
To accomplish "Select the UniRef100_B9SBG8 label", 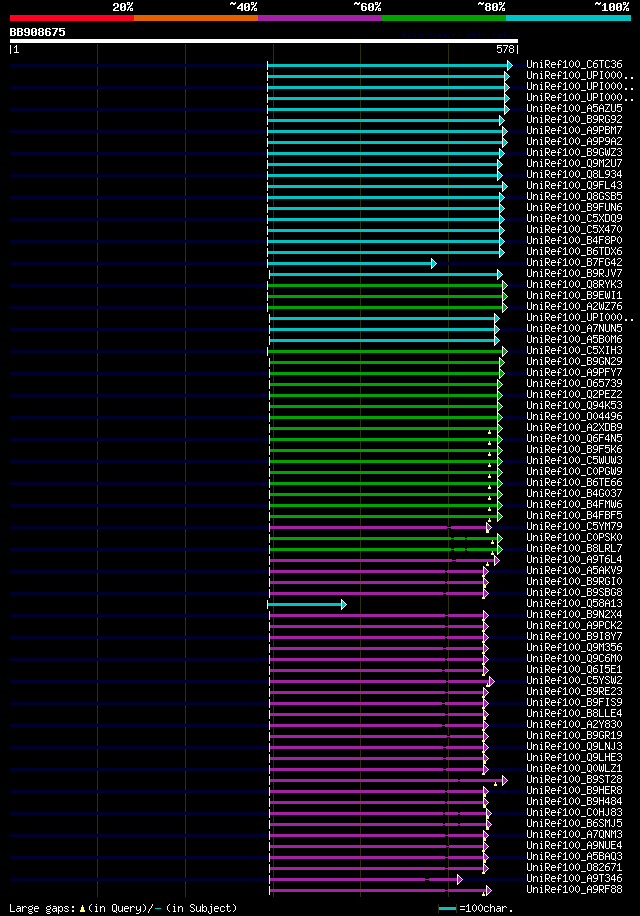I will pos(574,592).
